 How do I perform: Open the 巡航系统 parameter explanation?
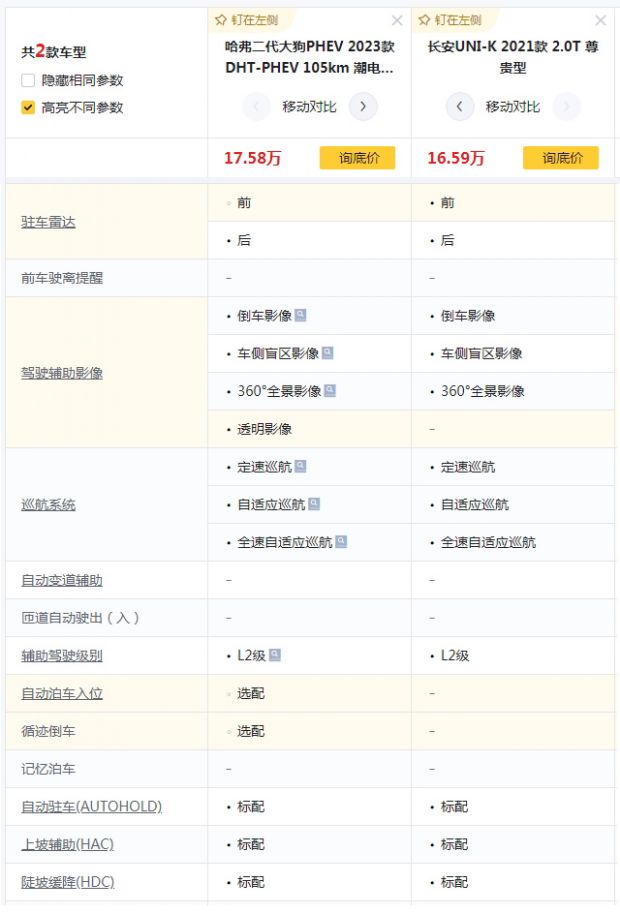(48, 505)
